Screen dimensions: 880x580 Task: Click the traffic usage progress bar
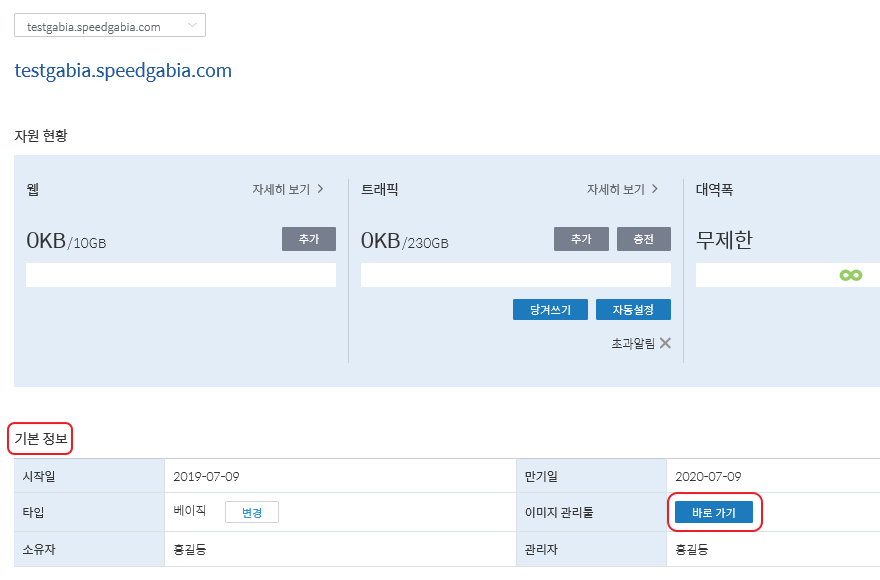click(x=516, y=275)
